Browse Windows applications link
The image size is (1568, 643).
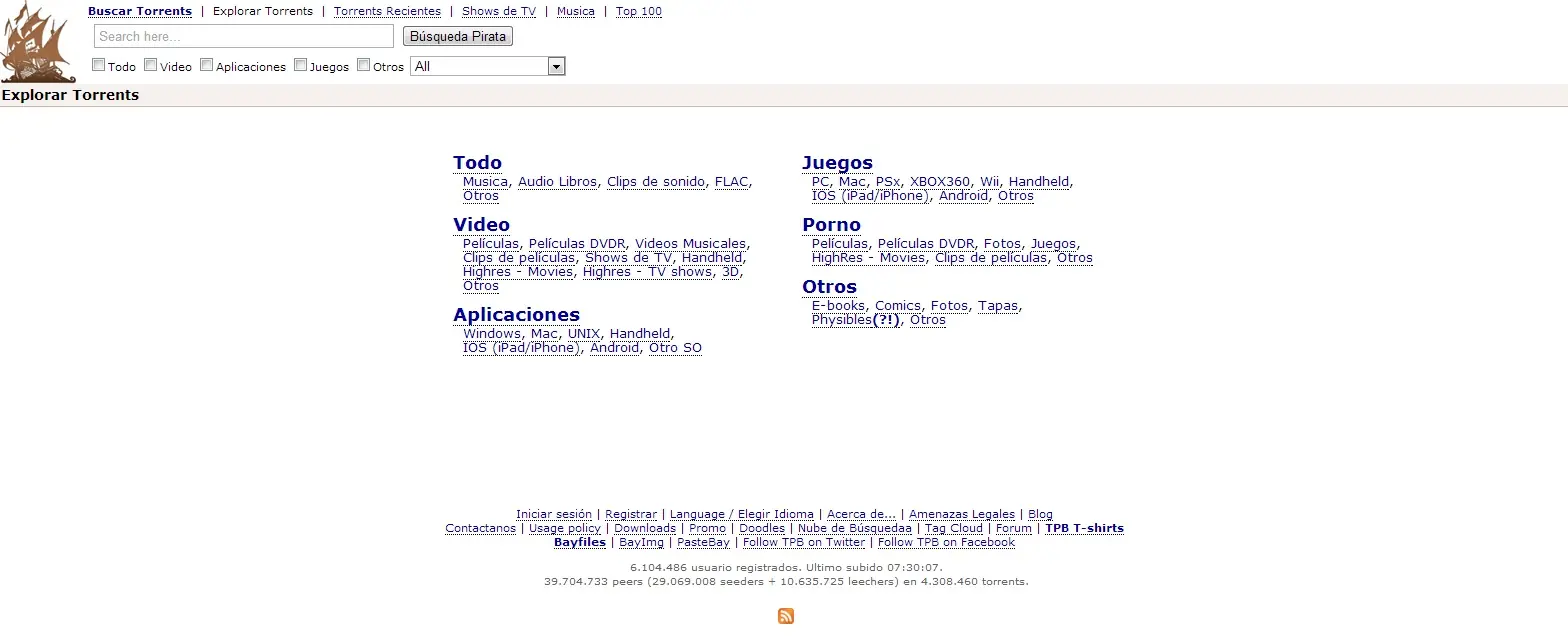[492, 334]
